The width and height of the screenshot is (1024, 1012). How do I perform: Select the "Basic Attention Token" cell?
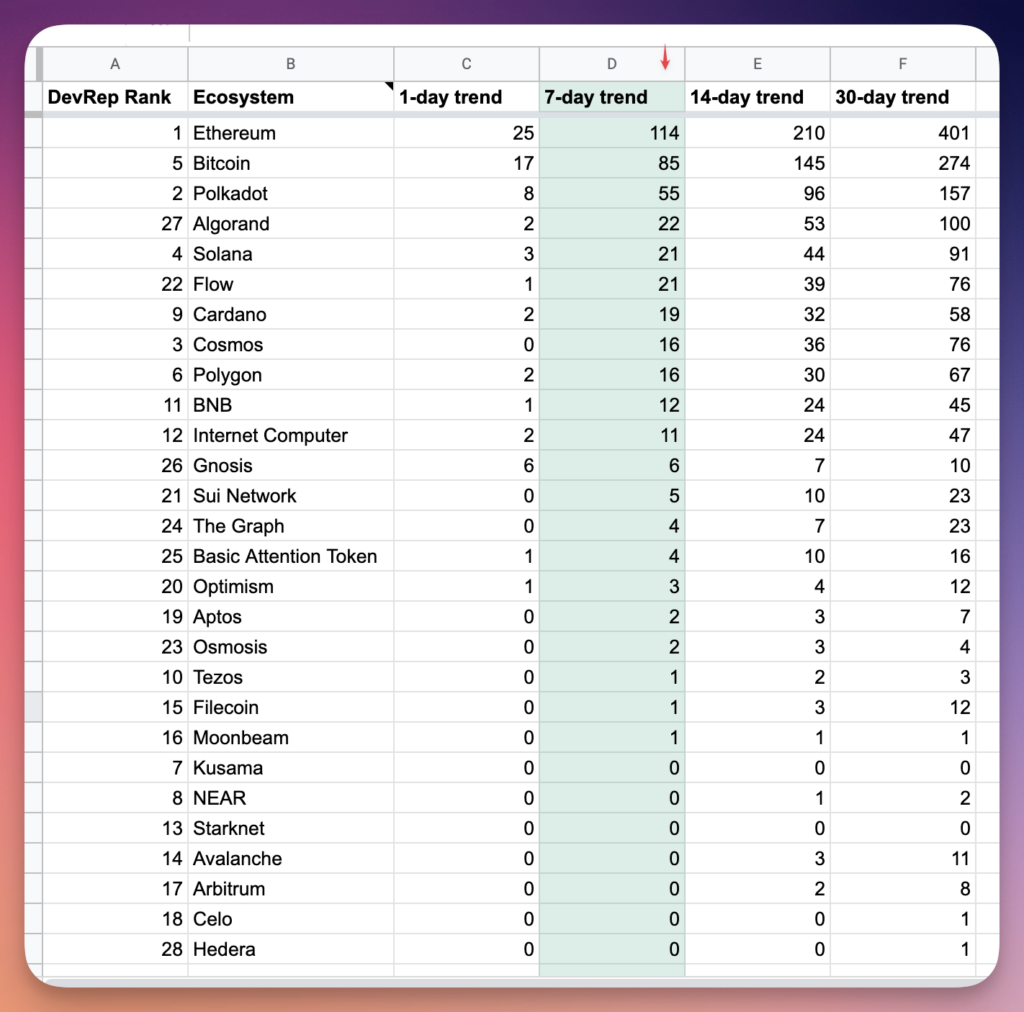coord(291,556)
